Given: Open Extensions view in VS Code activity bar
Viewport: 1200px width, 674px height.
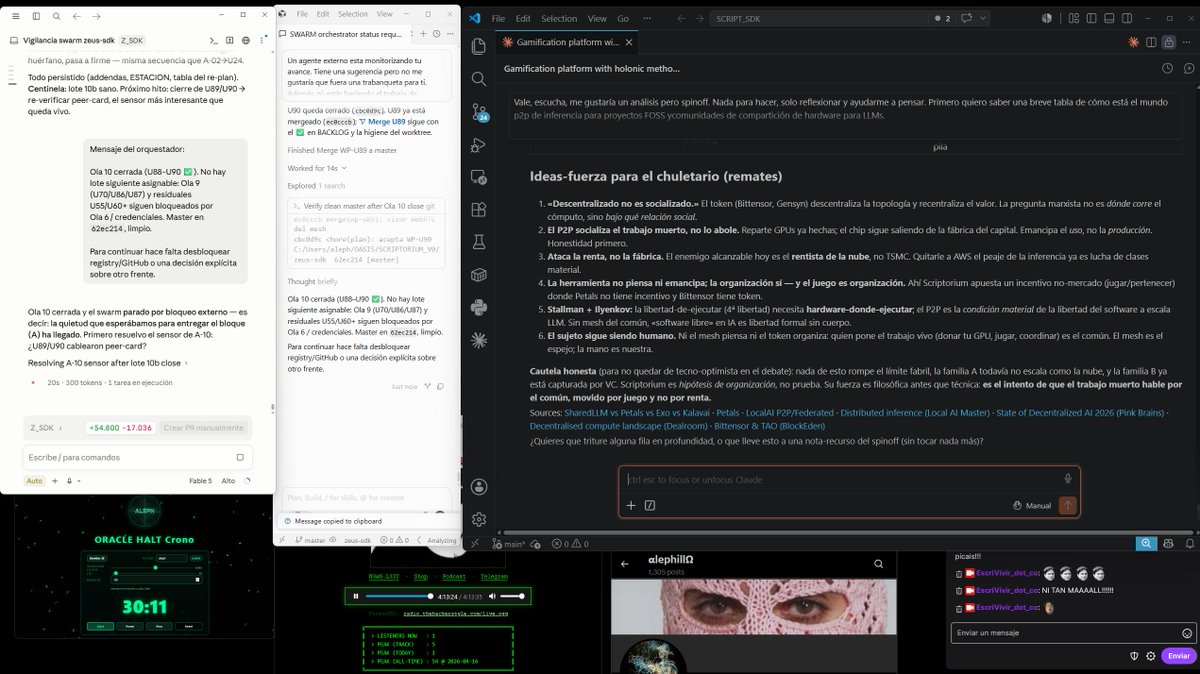Looking at the screenshot, I should (x=479, y=209).
